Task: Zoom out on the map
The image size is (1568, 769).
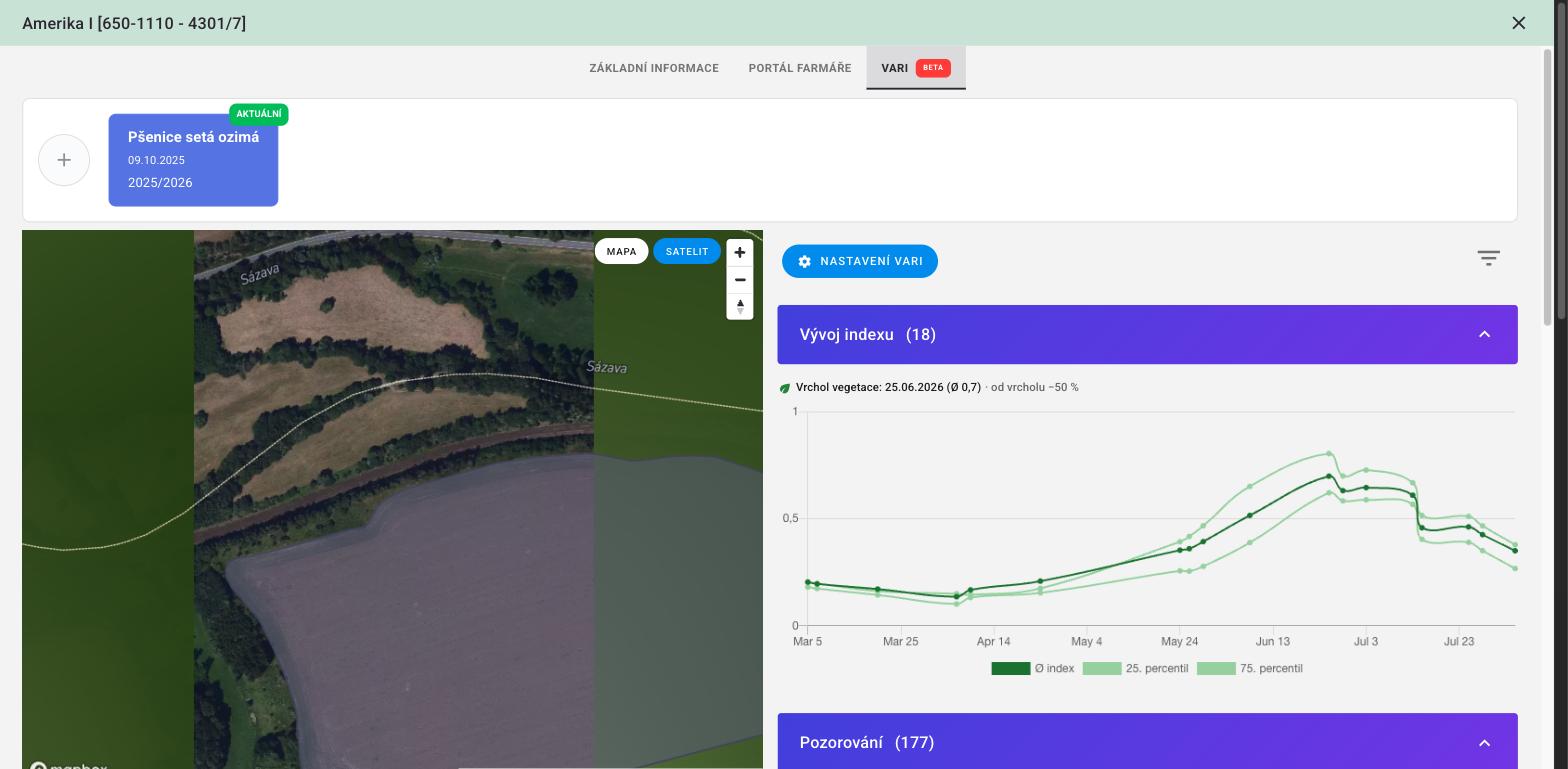Action: (740, 280)
